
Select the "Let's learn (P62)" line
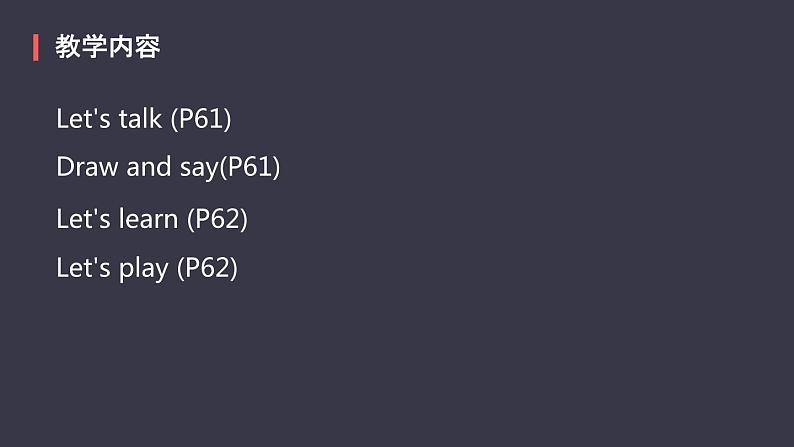pos(152,219)
